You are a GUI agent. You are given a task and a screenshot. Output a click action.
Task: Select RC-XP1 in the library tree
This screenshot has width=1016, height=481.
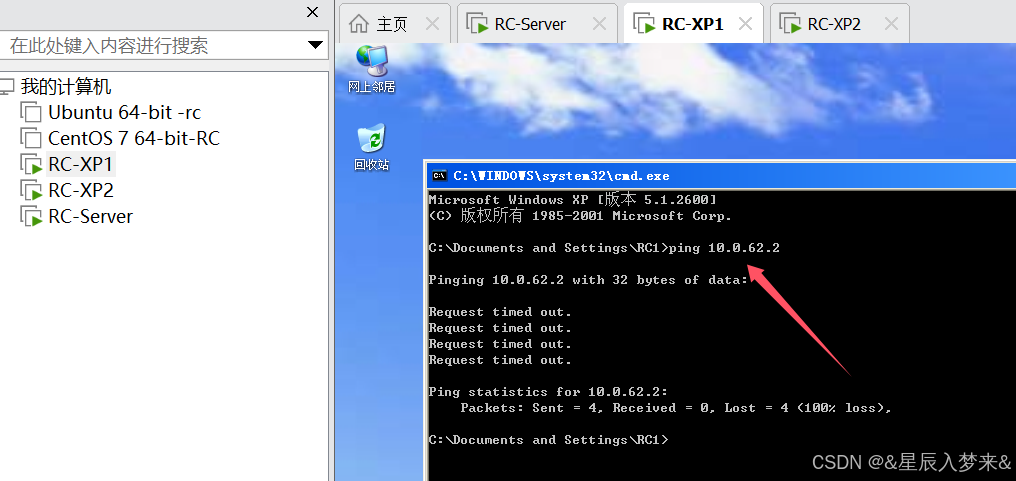click(x=81, y=164)
